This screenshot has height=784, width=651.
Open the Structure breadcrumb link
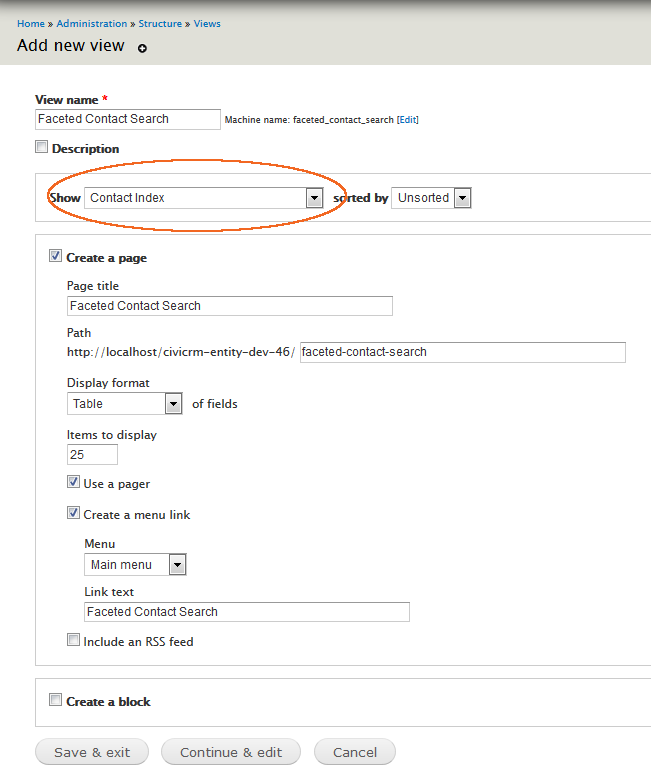[160, 24]
